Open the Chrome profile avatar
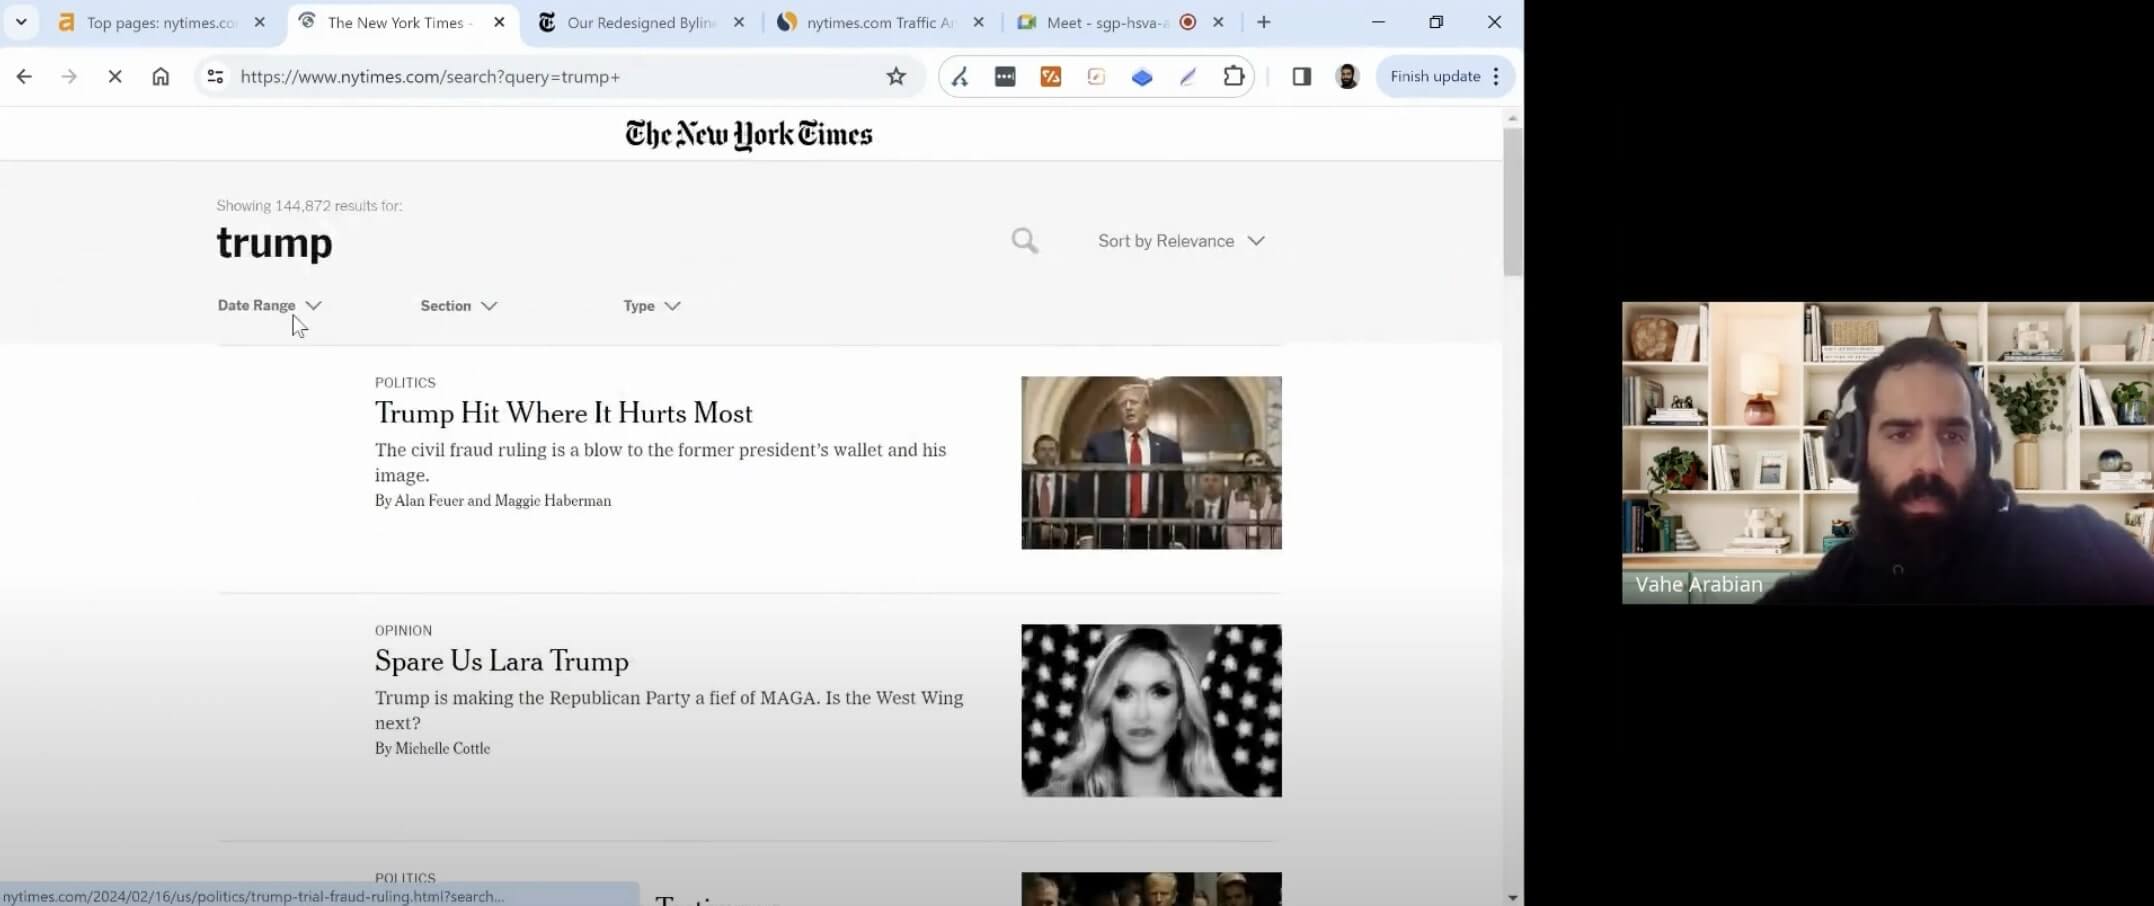2154x906 pixels. pos(1347,77)
